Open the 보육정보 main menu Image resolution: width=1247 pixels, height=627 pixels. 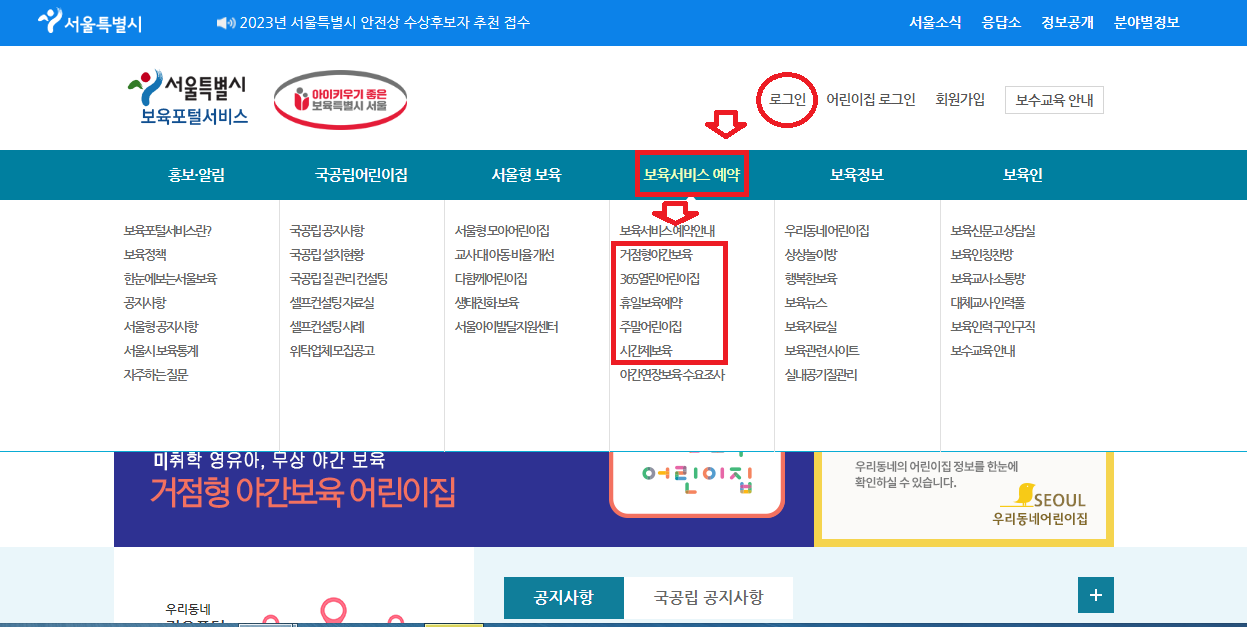click(857, 175)
